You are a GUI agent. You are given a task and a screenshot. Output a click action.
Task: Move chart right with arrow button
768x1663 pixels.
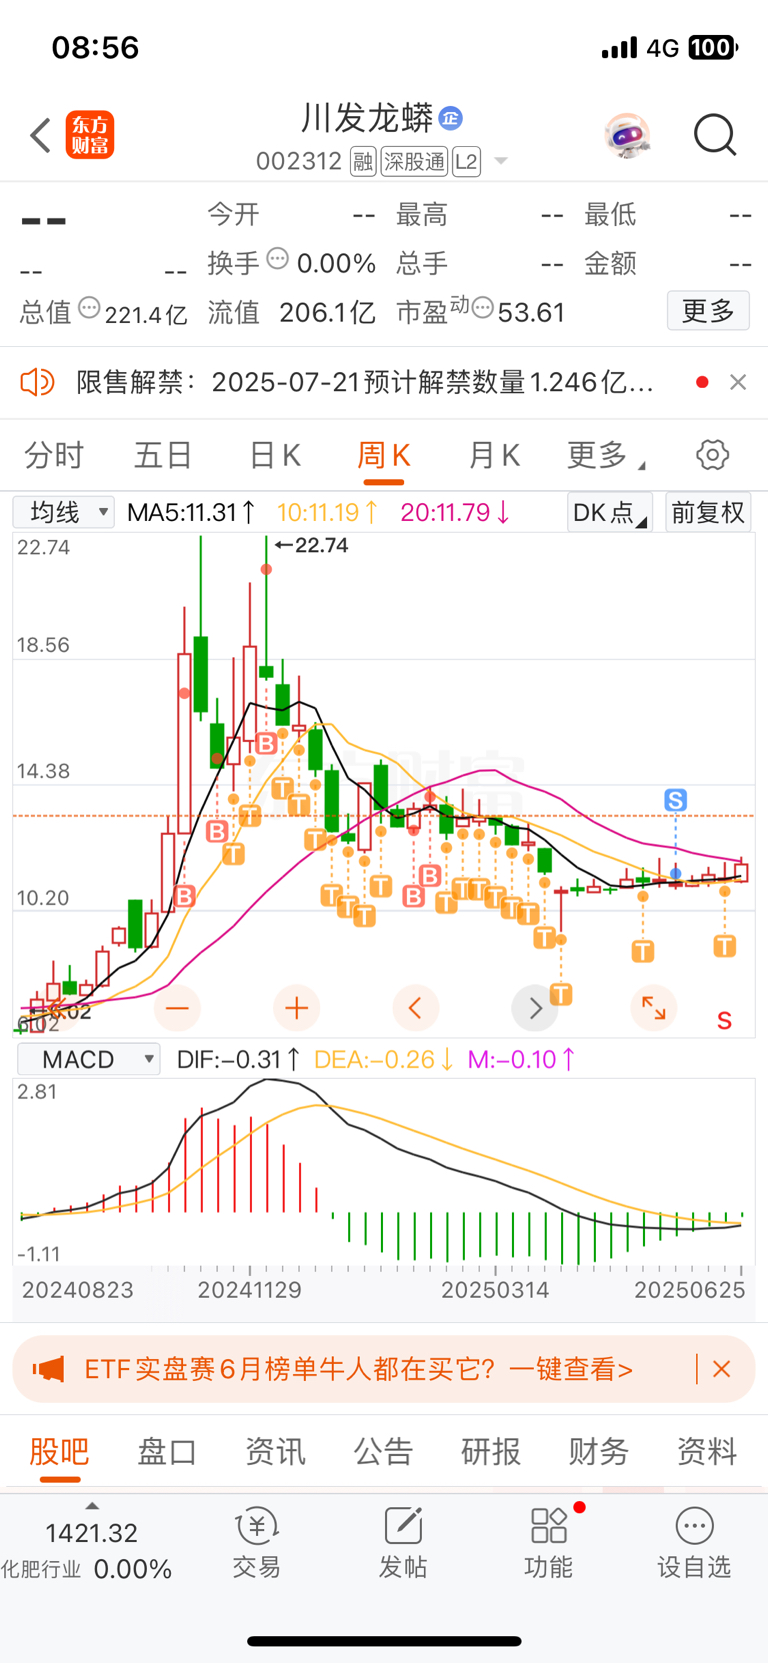click(535, 1008)
